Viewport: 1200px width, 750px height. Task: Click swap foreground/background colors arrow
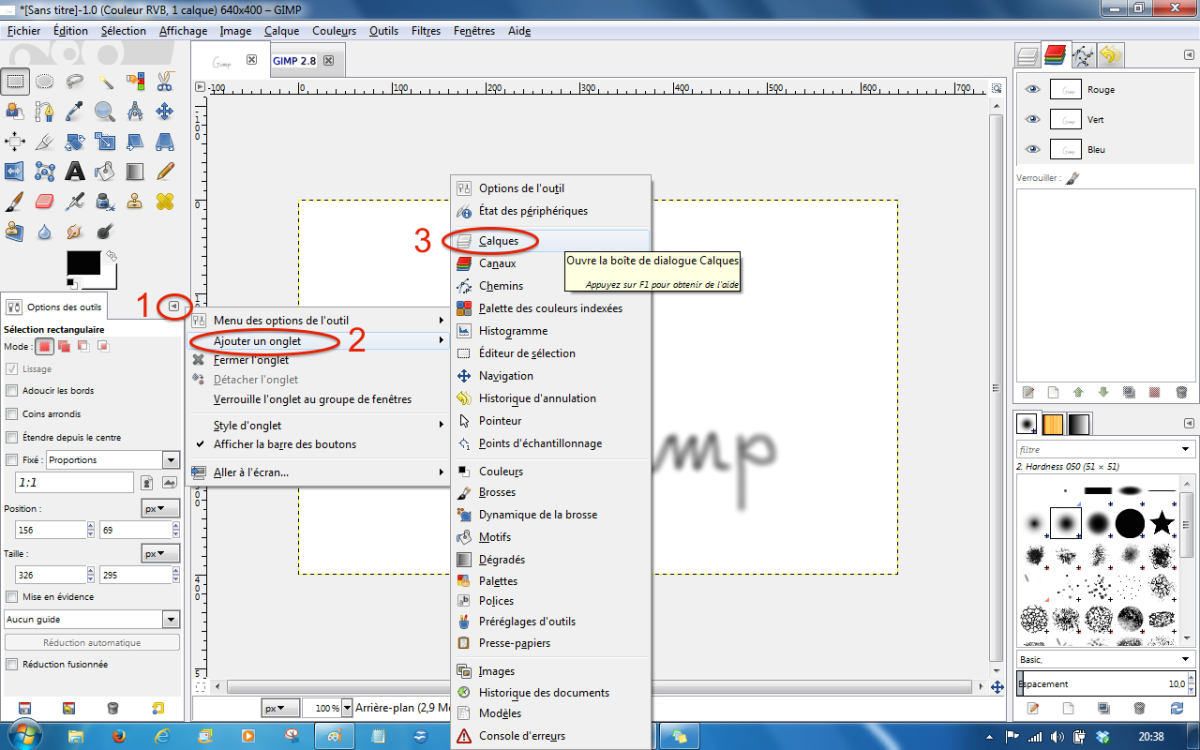112,256
